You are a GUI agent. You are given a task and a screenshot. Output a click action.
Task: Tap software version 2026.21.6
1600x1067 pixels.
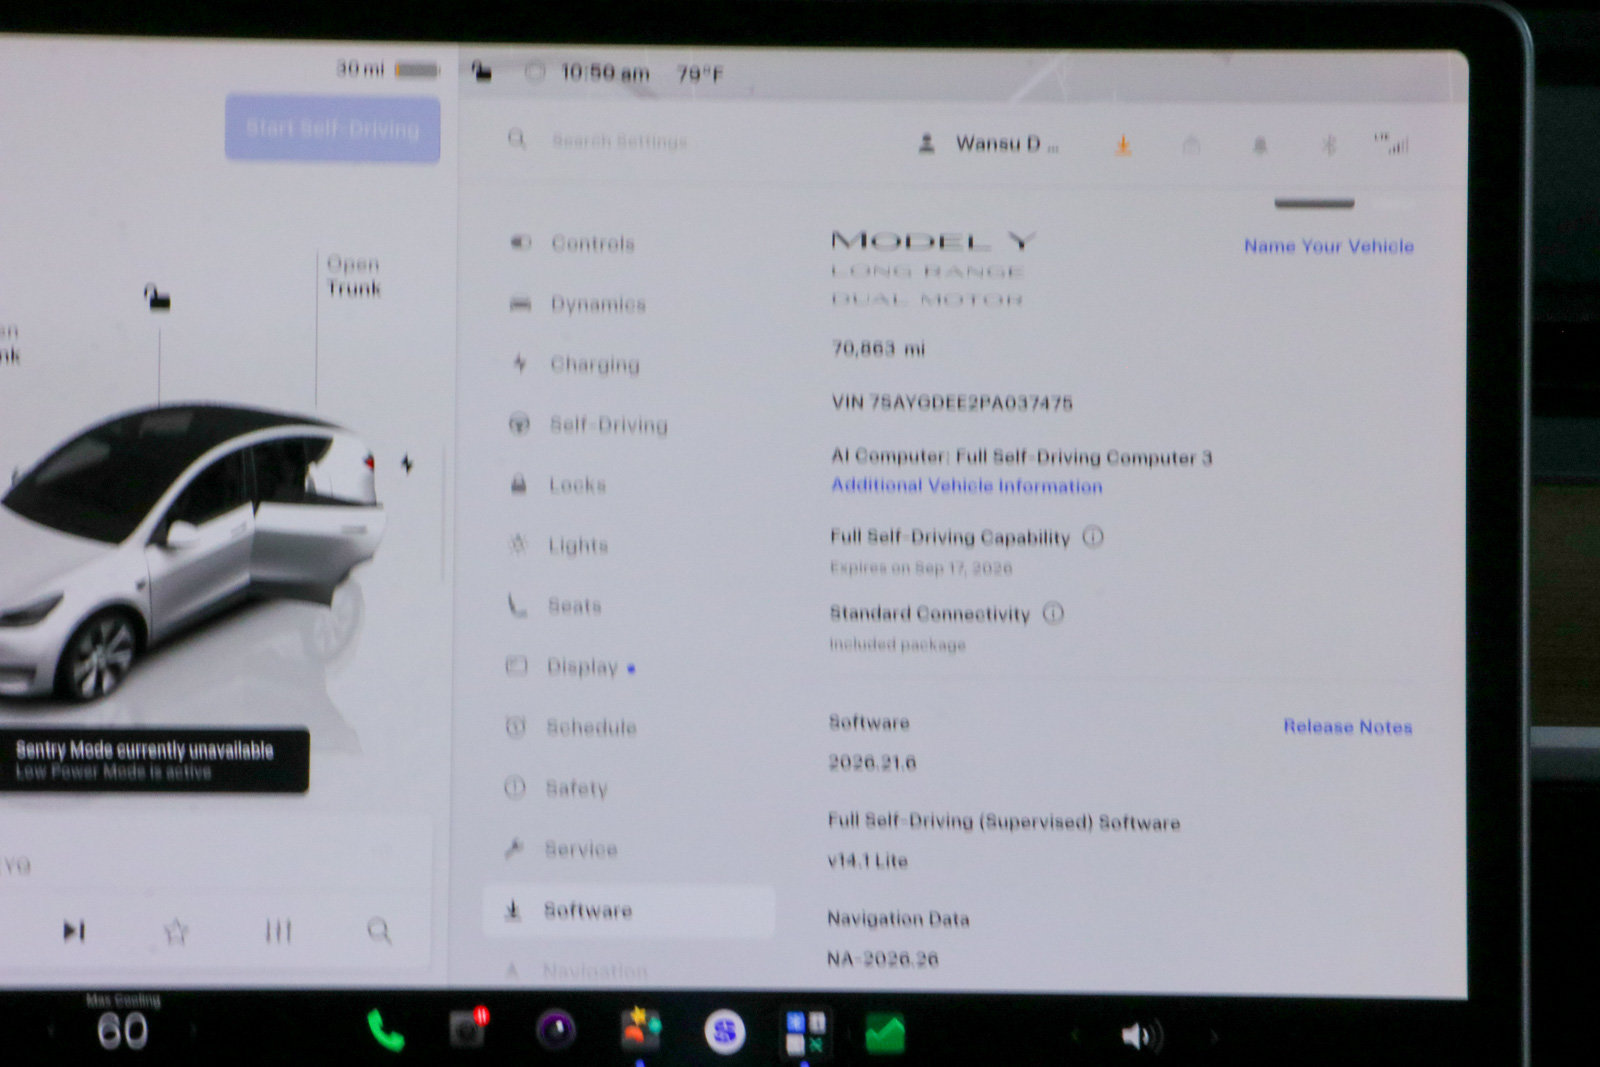click(872, 763)
